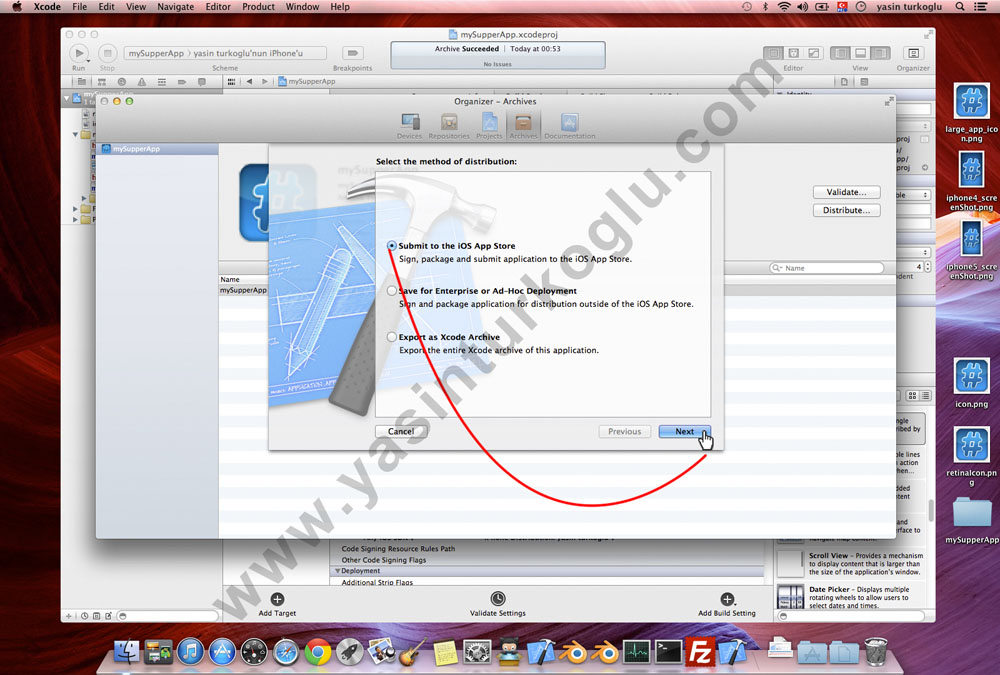The height and width of the screenshot is (675, 1000).
Task: Click user name yasin turkoglu in menu bar
Action: [909, 6]
